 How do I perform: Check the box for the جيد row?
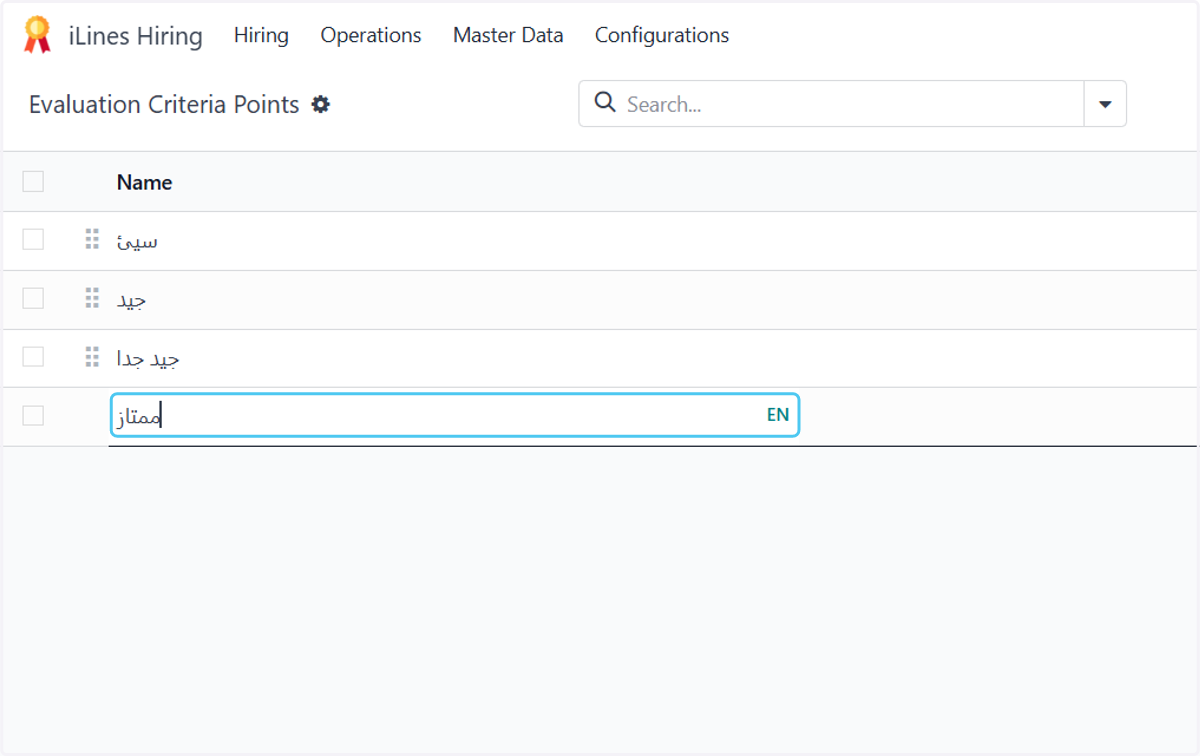(x=33, y=298)
